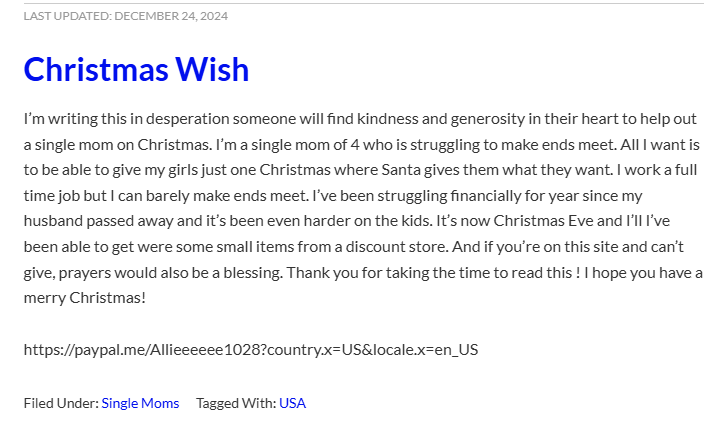
Task: Open the USA tag link
Action: [292, 403]
